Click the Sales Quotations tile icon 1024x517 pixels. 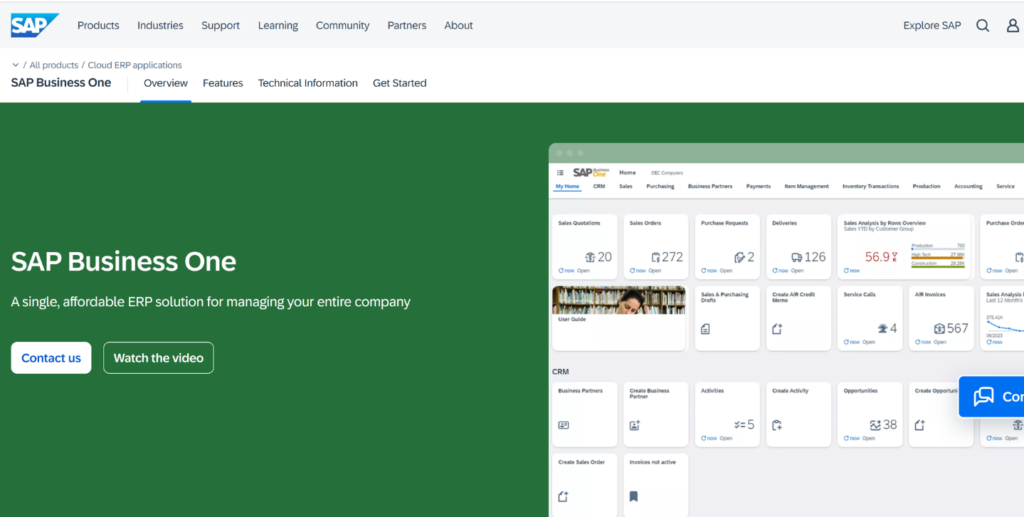click(590, 257)
